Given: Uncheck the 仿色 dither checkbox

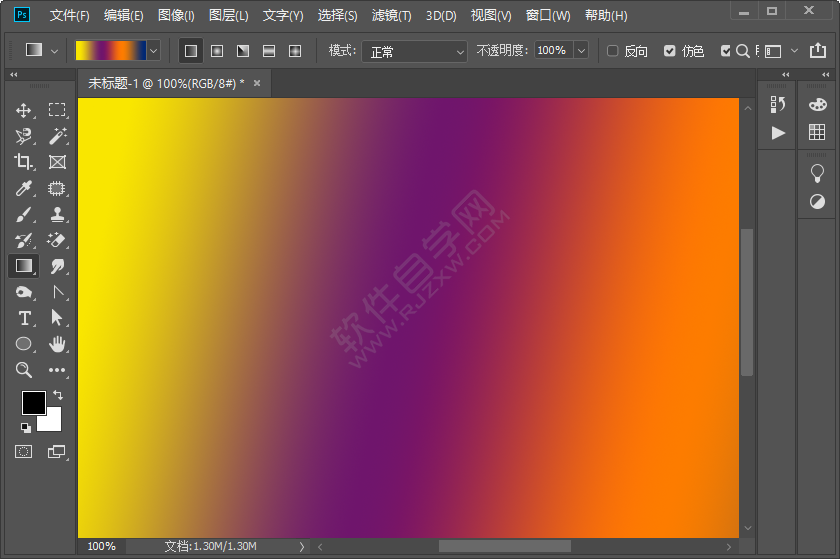Looking at the screenshot, I should (x=670, y=51).
